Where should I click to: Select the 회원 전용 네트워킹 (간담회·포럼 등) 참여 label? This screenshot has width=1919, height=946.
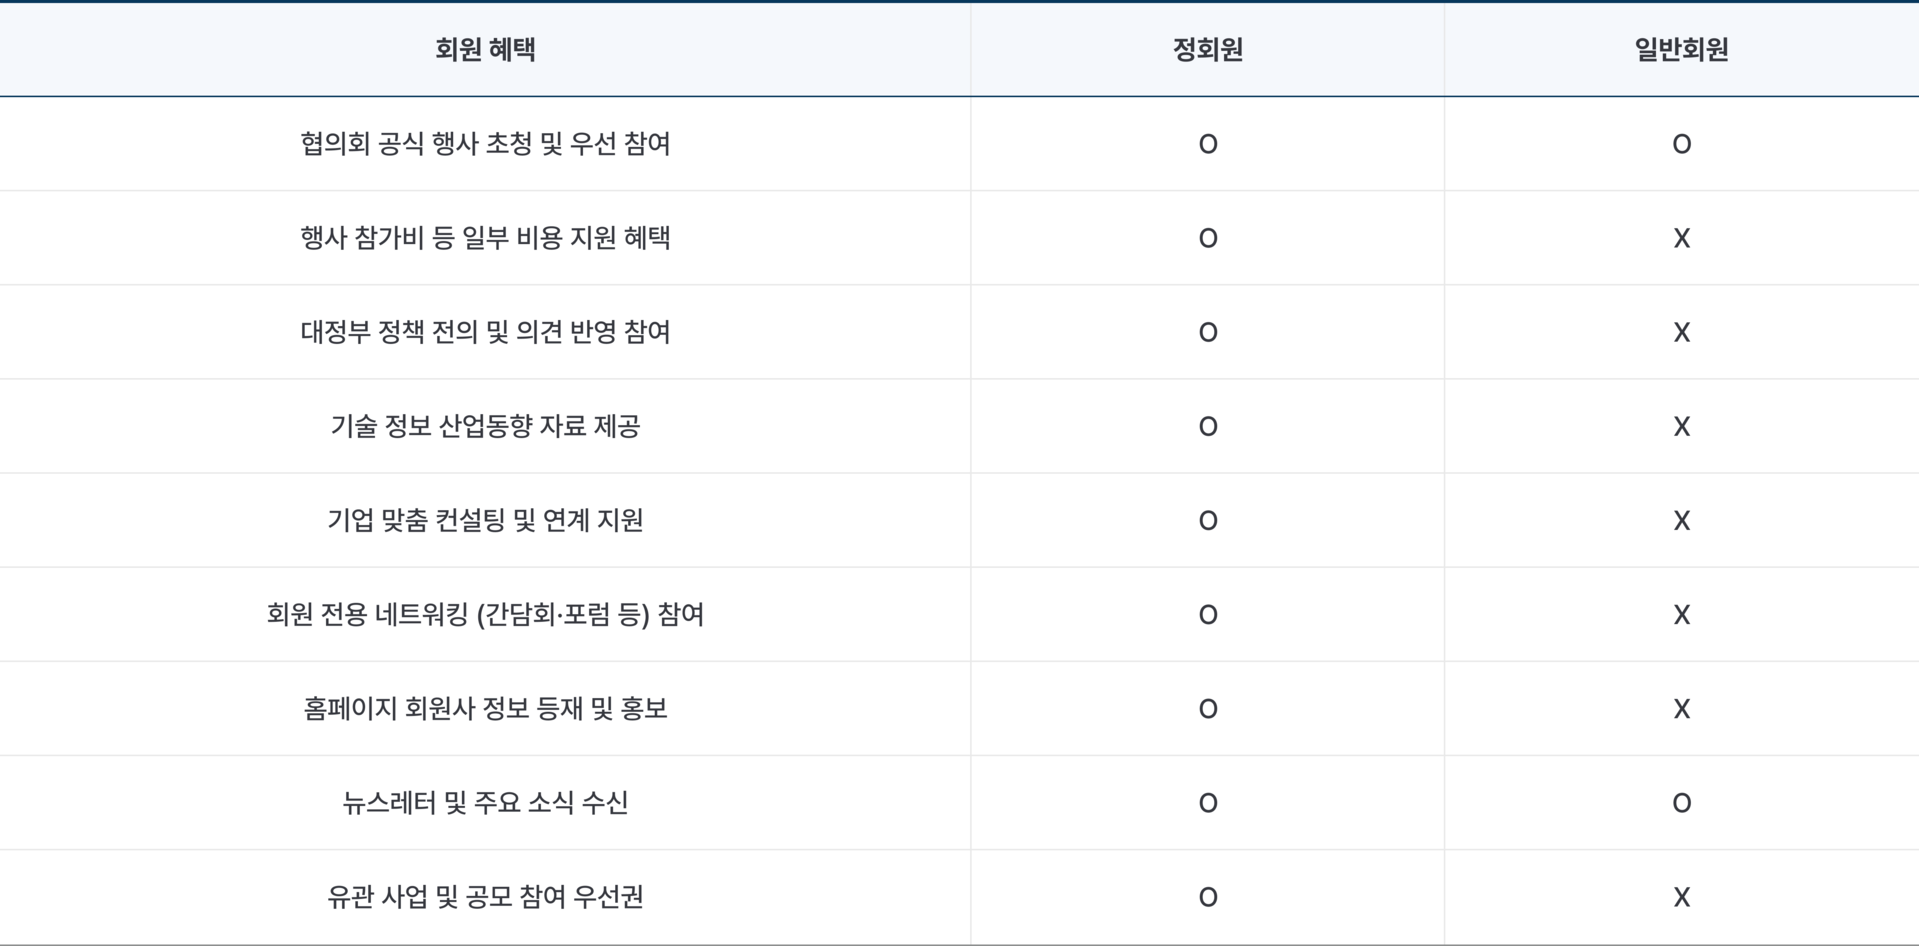click(485, 614)
